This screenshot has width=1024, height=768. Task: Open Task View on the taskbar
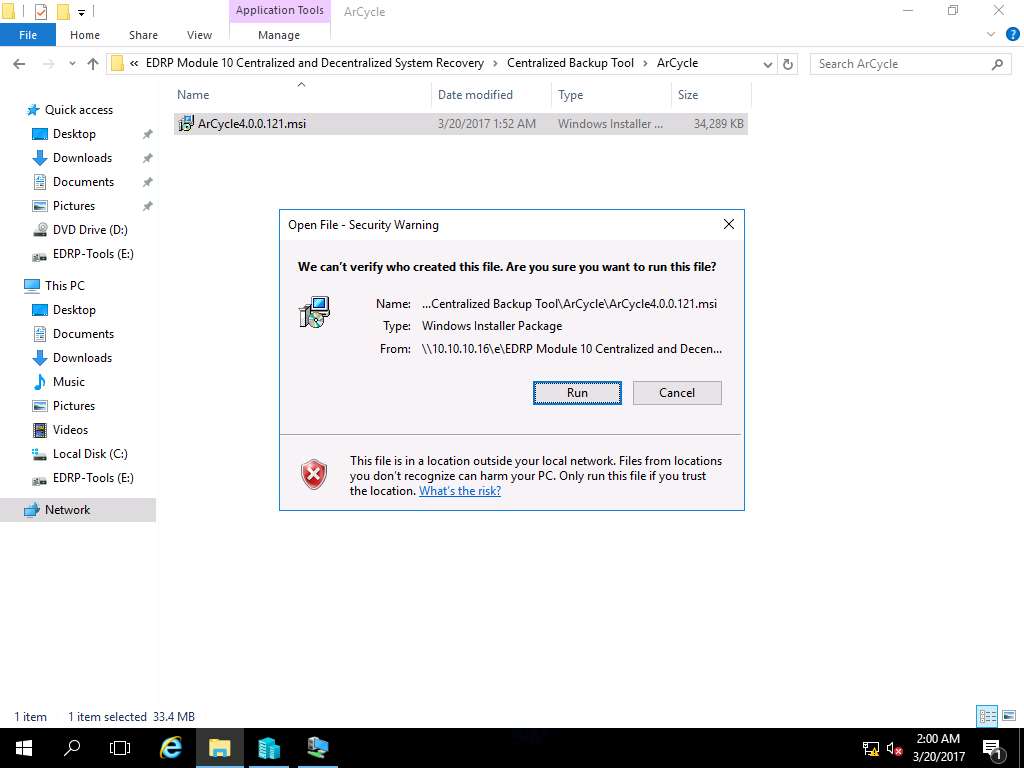pyautogui.click(x=120, y=748)
